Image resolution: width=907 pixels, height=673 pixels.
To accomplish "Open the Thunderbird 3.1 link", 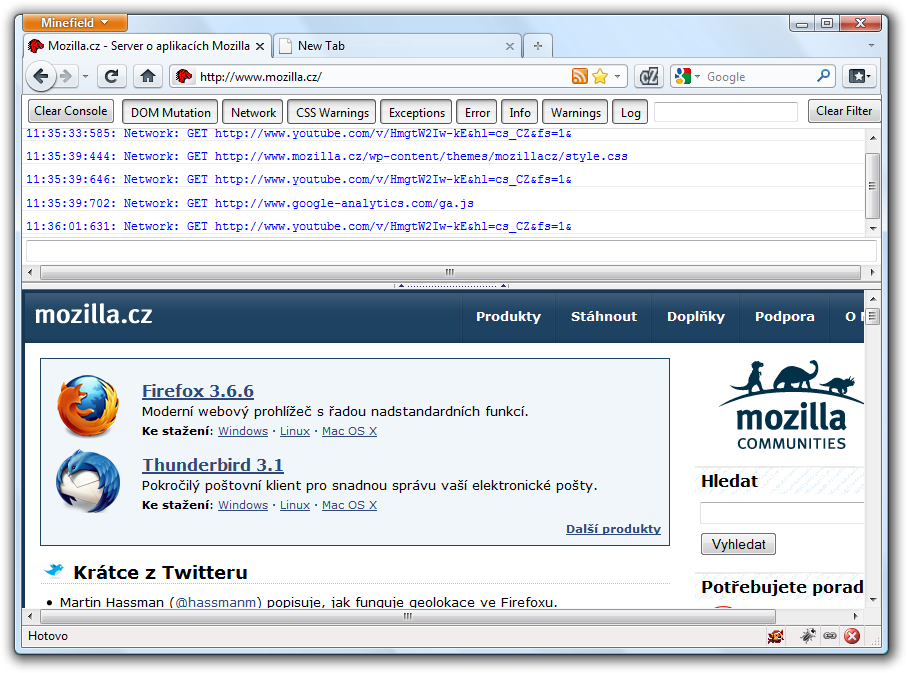I will coord(213,465).
